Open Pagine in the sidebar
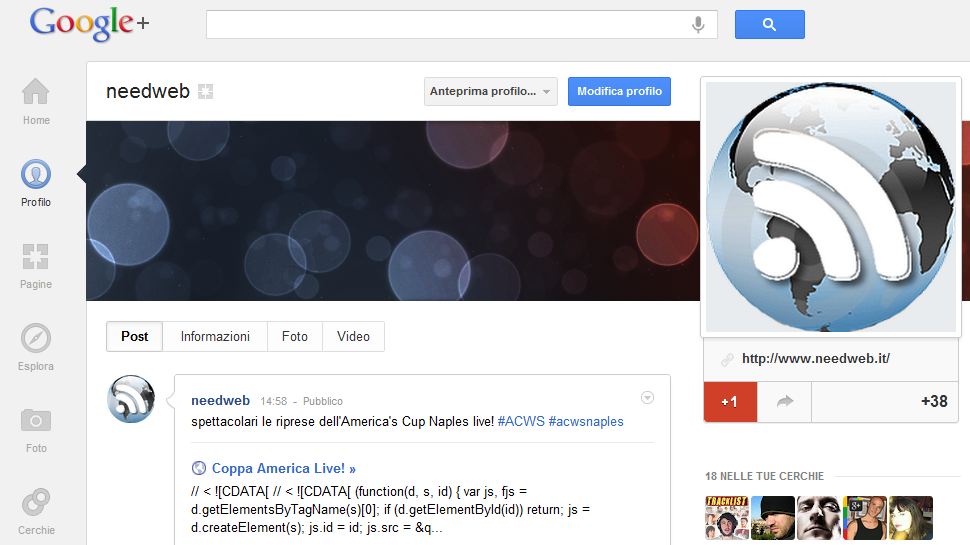 coord(36,266)
